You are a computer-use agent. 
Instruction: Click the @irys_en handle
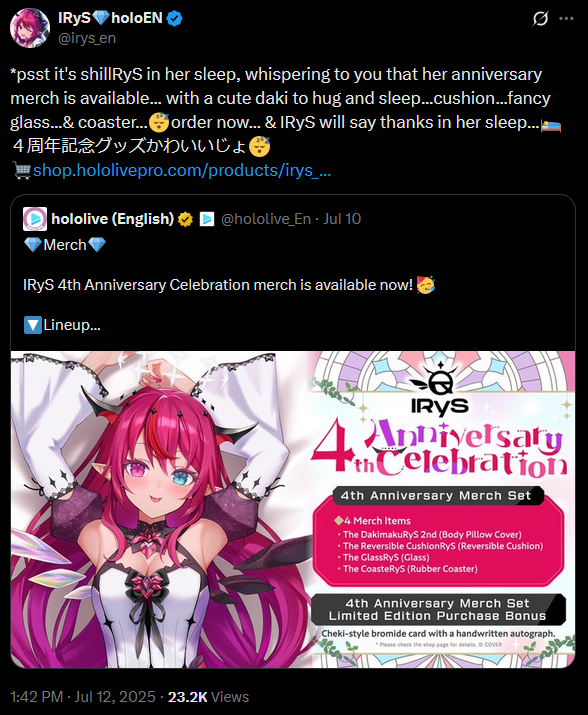[x=87, y=38]
